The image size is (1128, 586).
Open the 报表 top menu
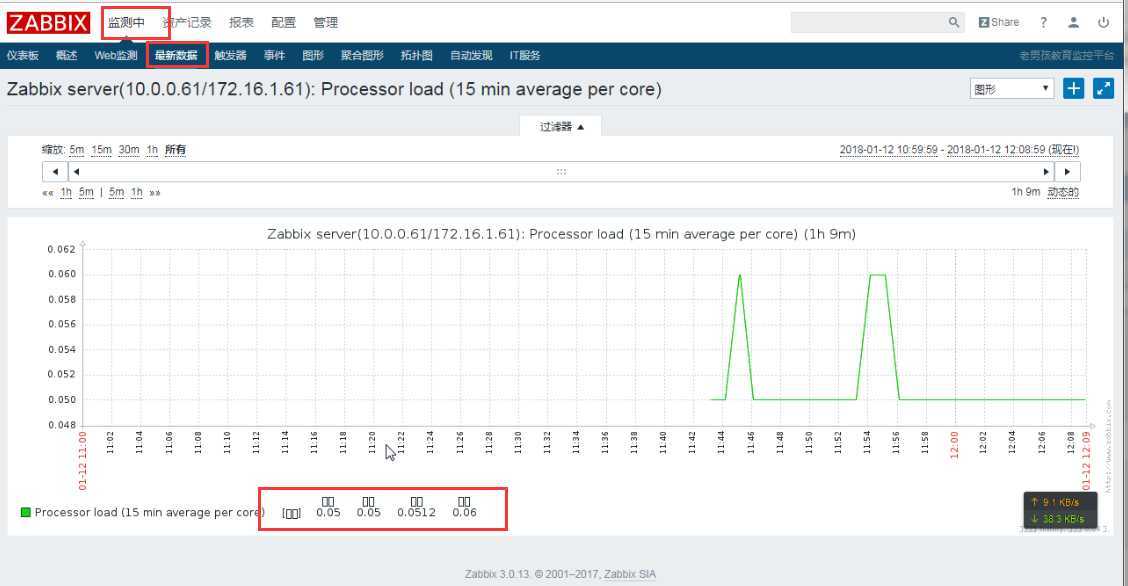point(242,22)
